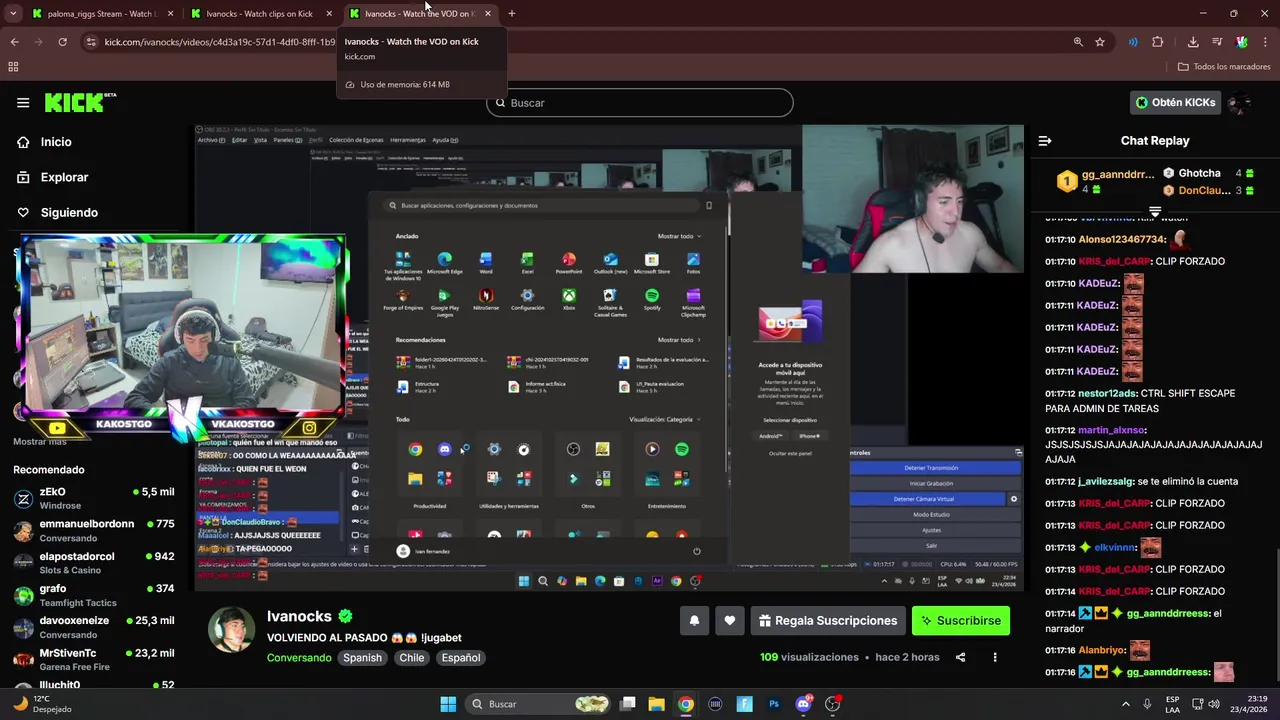Image resolution: width=1280 pixels, height=720 pixels.
Task: Open recommended channel emmanuelbordonn
Action: pyautogui.click(x=95, y=530)
